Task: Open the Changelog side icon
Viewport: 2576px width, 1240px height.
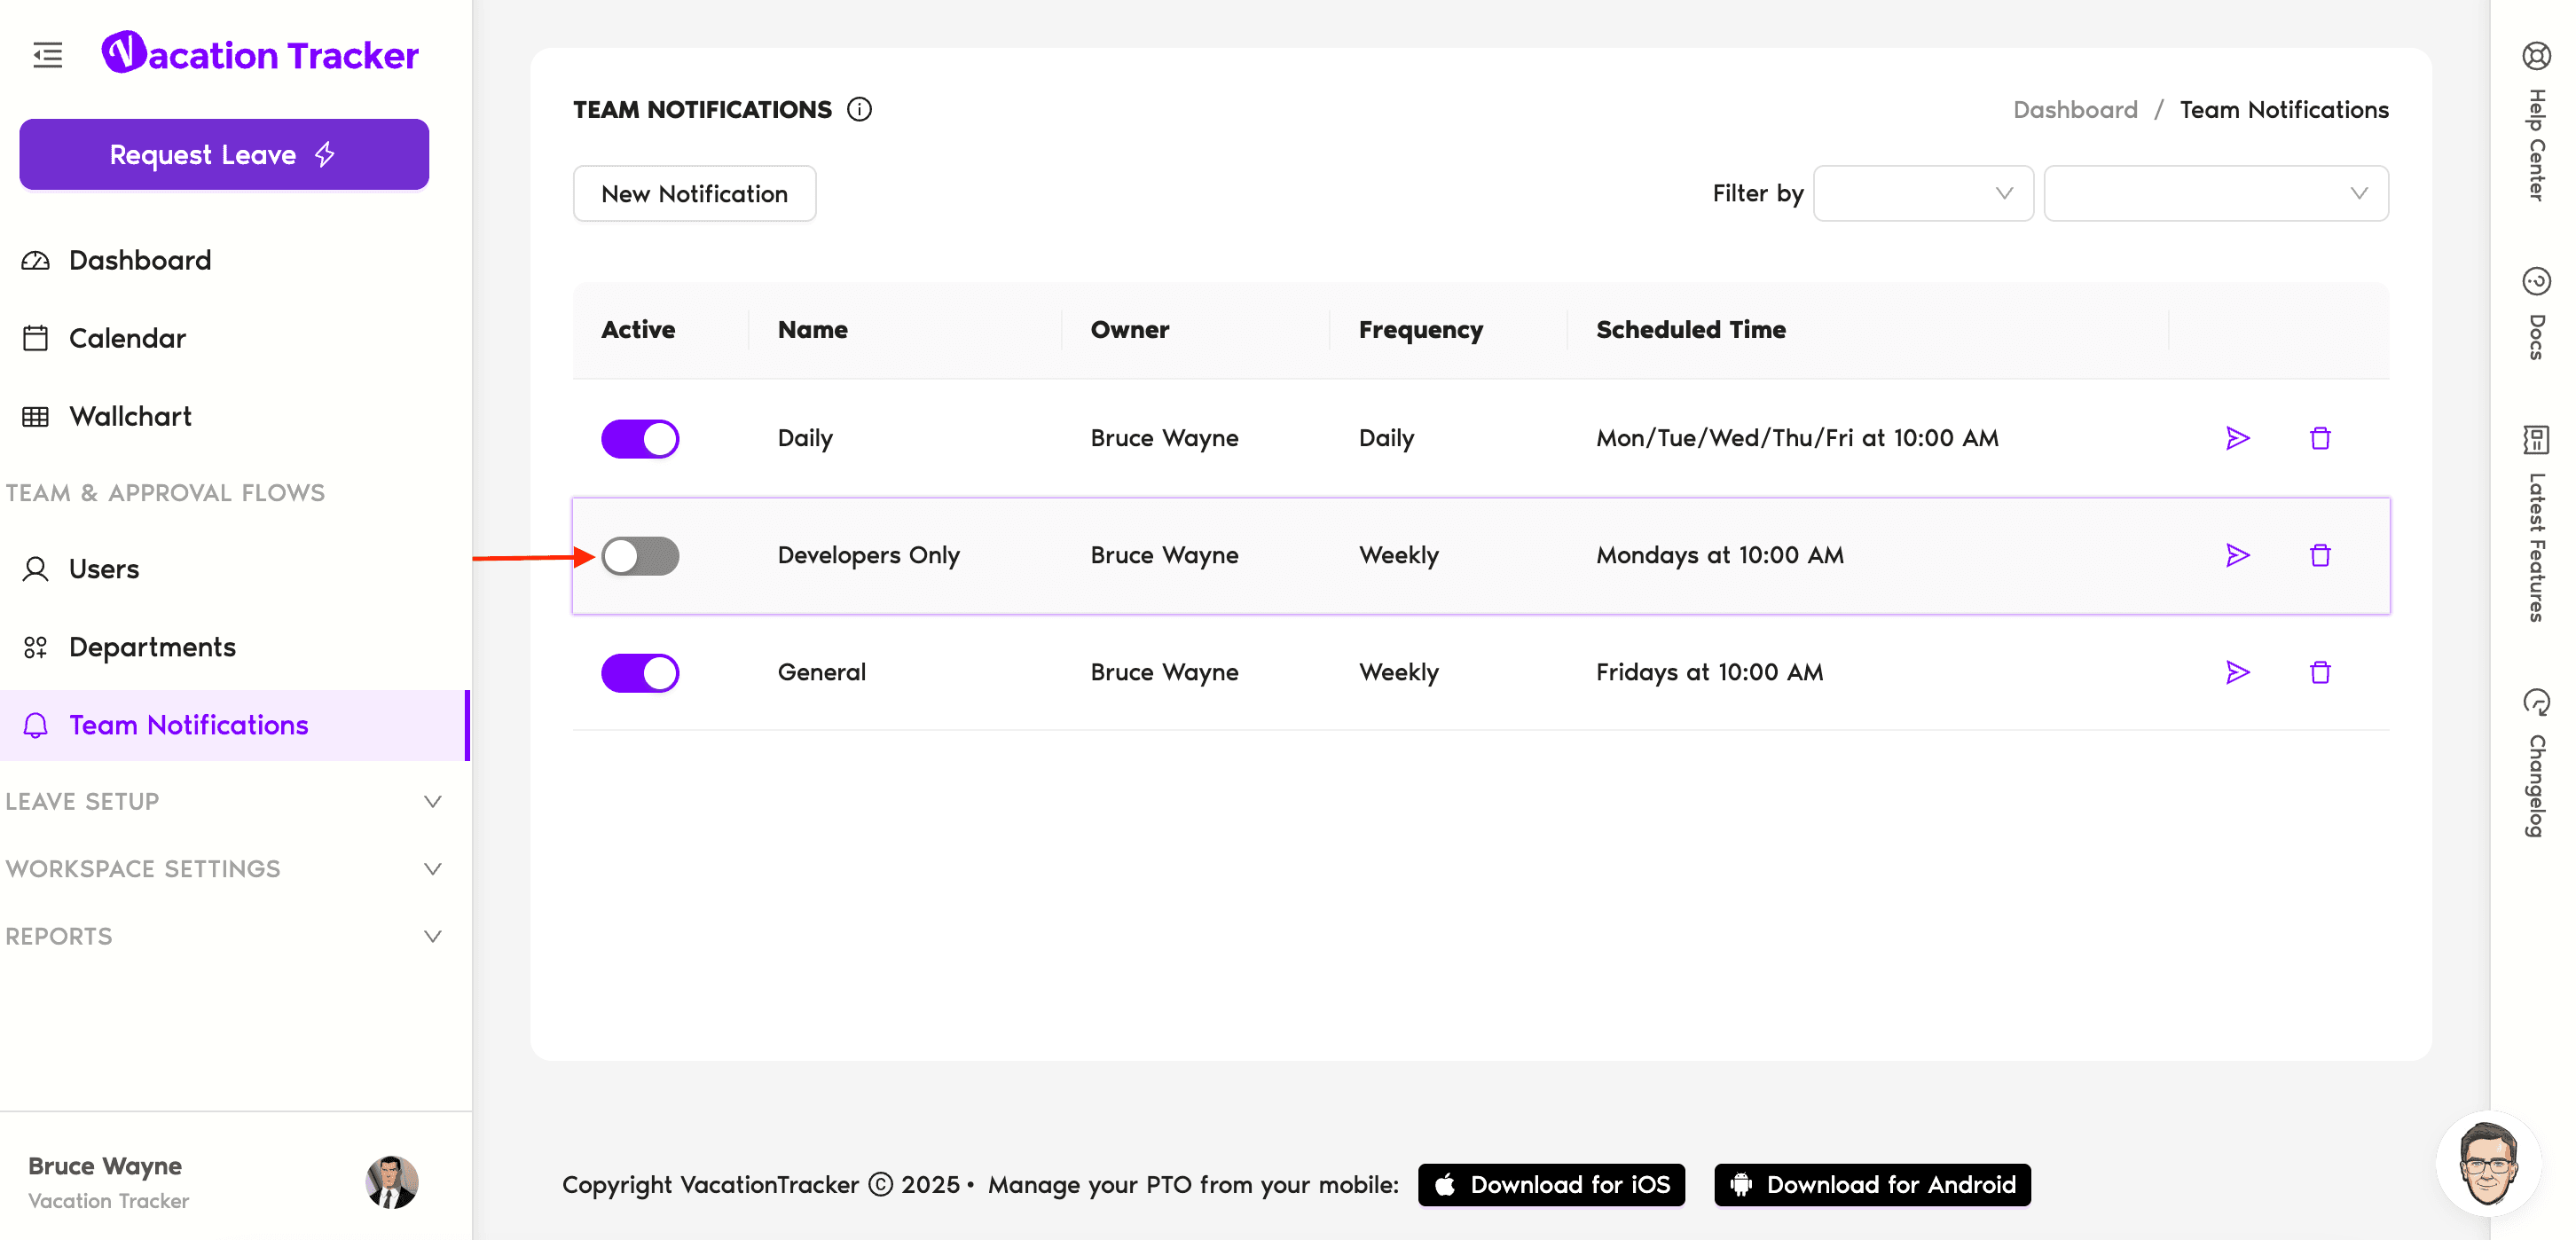Action: coord(2536,702)
